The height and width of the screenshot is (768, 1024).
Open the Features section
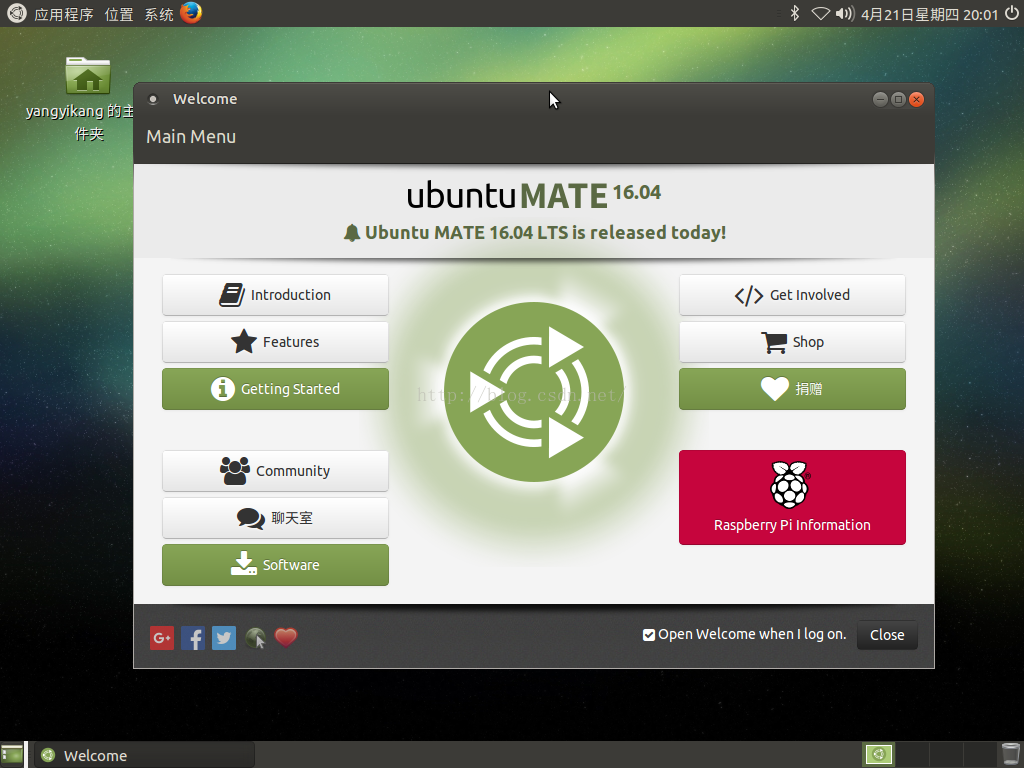[275, 342]
